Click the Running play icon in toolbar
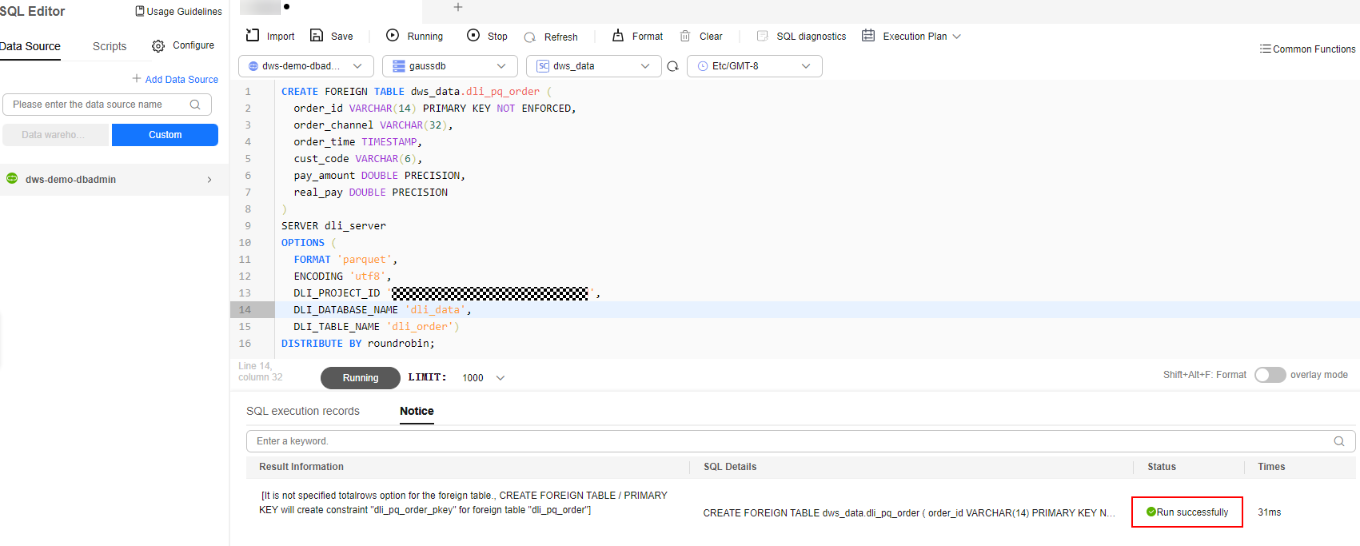 click(x=392, y=35)
